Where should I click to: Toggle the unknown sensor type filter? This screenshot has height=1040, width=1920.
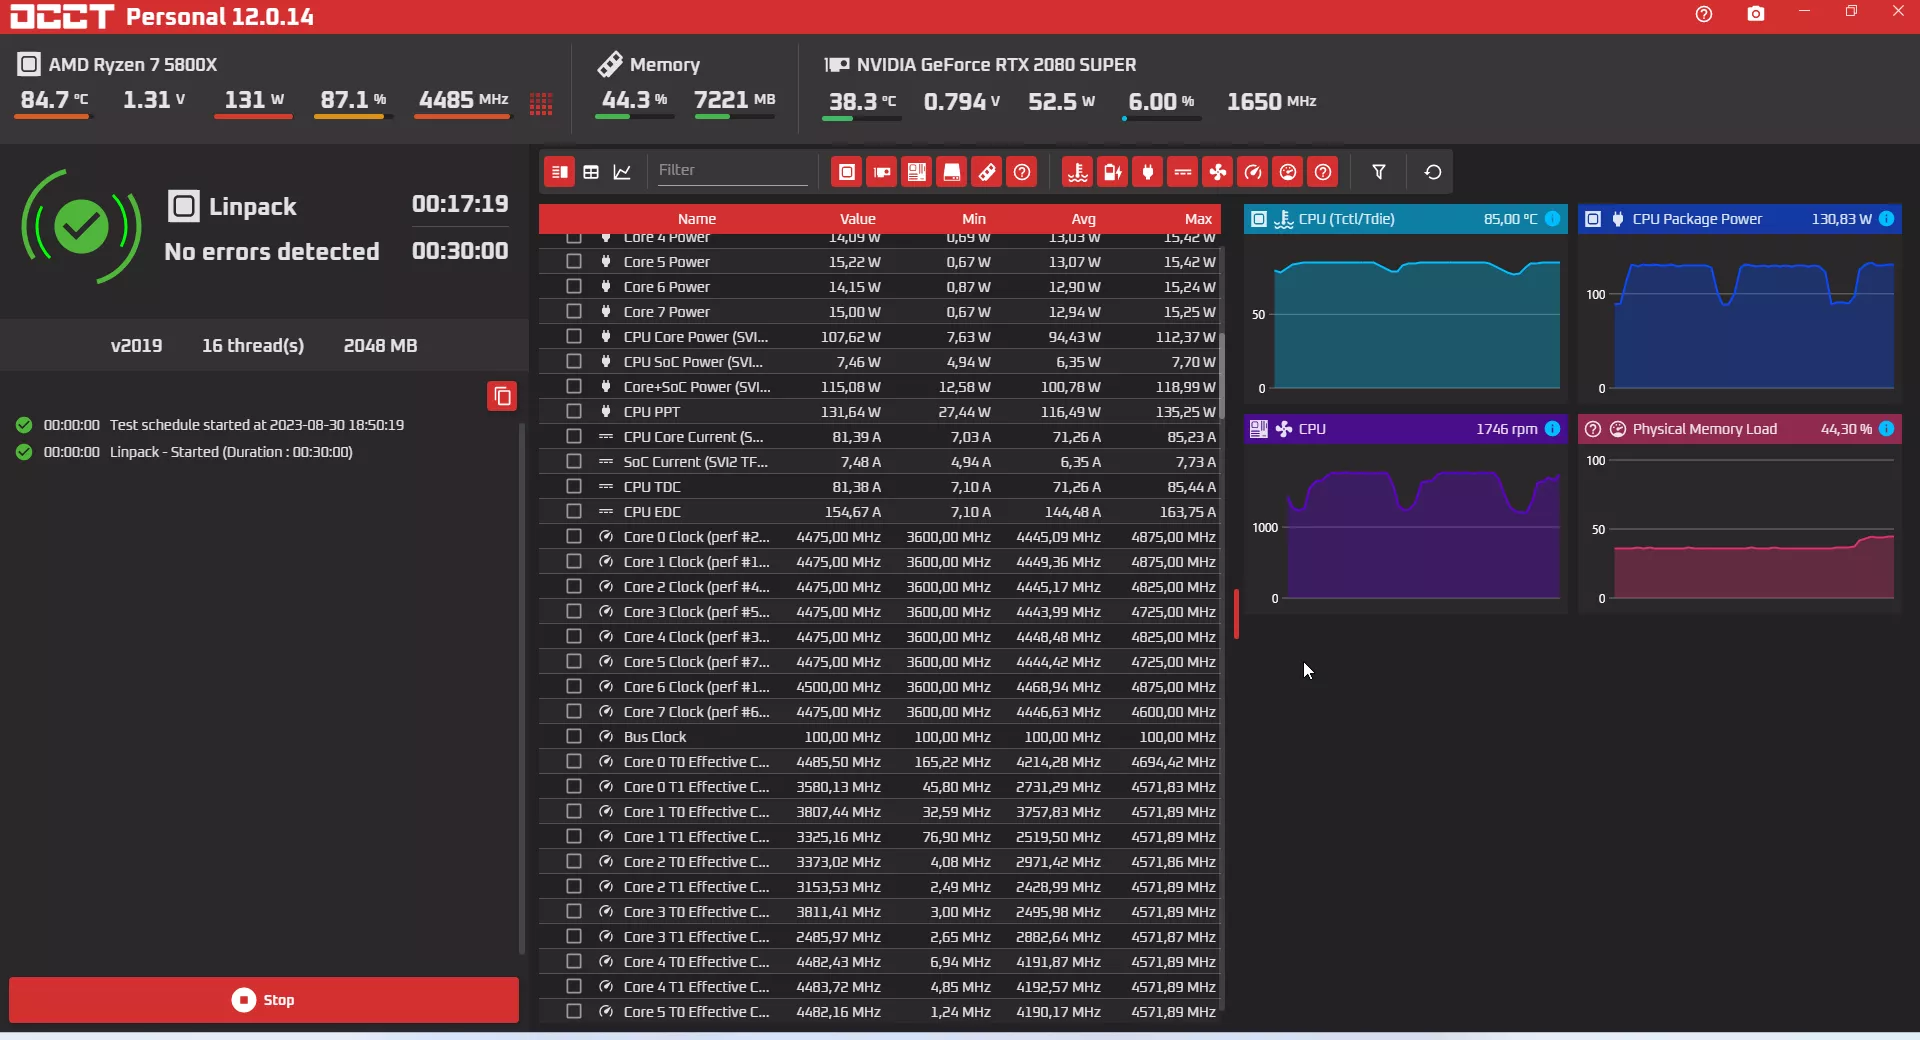[1323, 172]
